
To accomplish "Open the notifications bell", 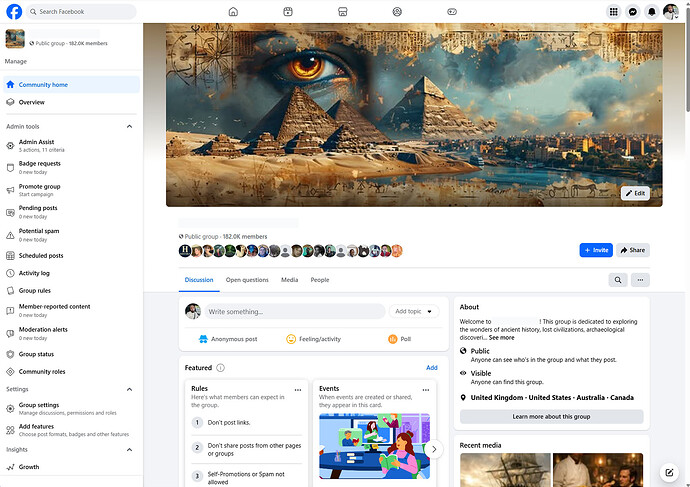I will coord(652,12).
